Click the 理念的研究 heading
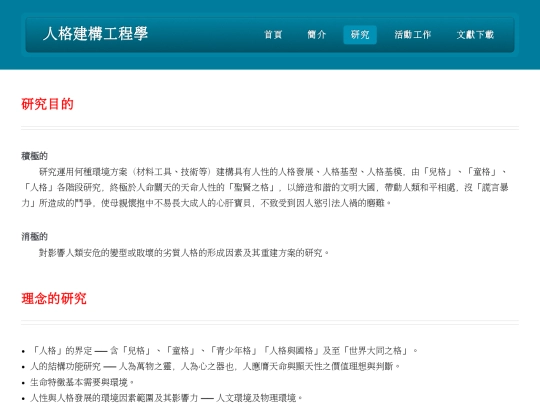 54,298
